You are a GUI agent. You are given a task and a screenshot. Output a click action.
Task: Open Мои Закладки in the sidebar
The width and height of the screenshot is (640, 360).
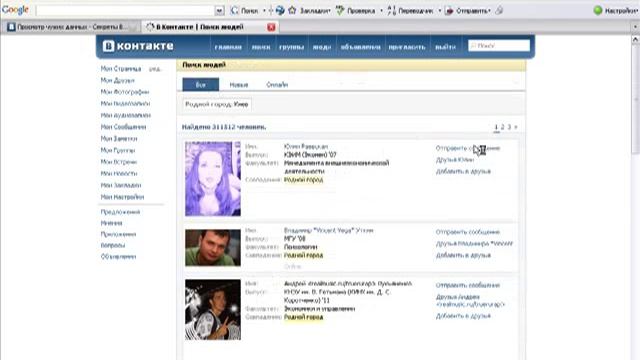point(121,185)
